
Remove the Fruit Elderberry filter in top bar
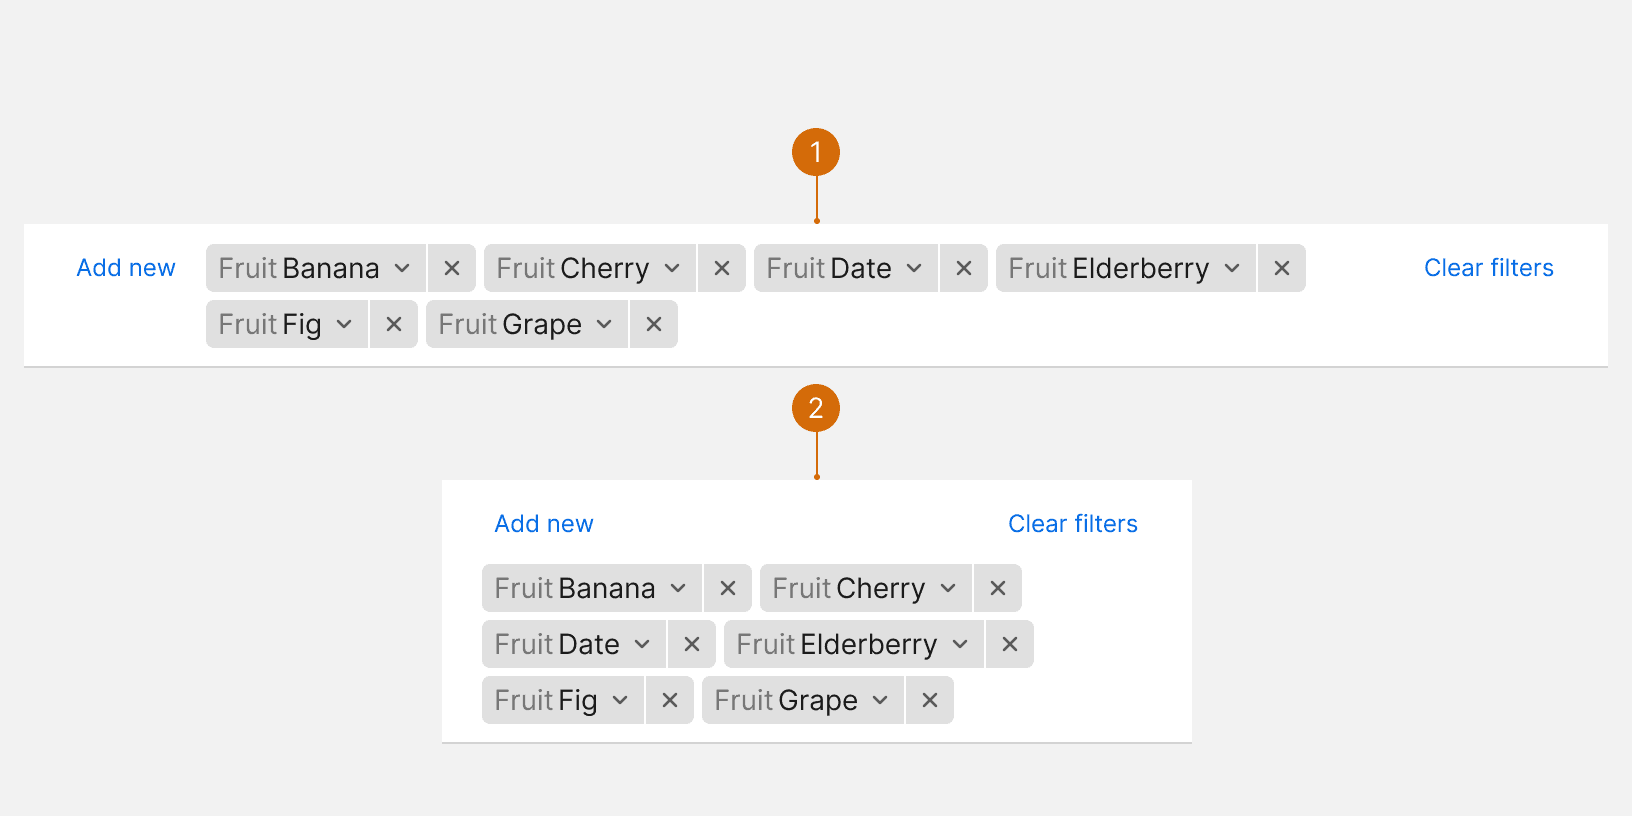click(1282, 268)
